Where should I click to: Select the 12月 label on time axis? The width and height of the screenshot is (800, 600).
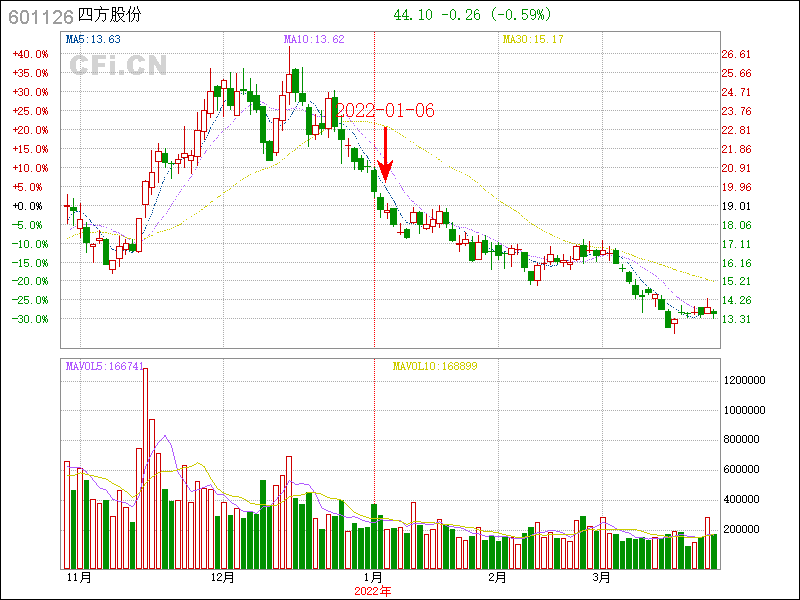click(x=223, y=578)
